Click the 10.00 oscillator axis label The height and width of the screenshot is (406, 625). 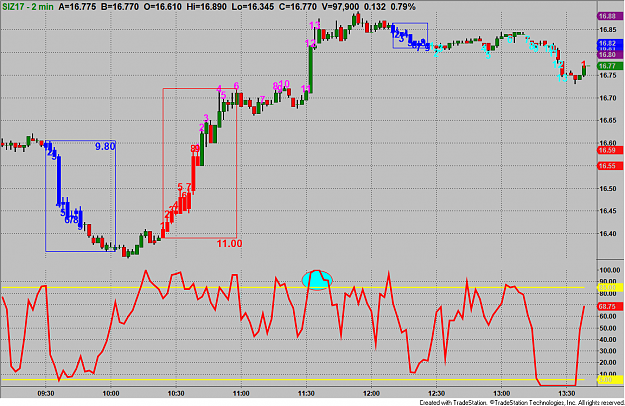[609, 374]
